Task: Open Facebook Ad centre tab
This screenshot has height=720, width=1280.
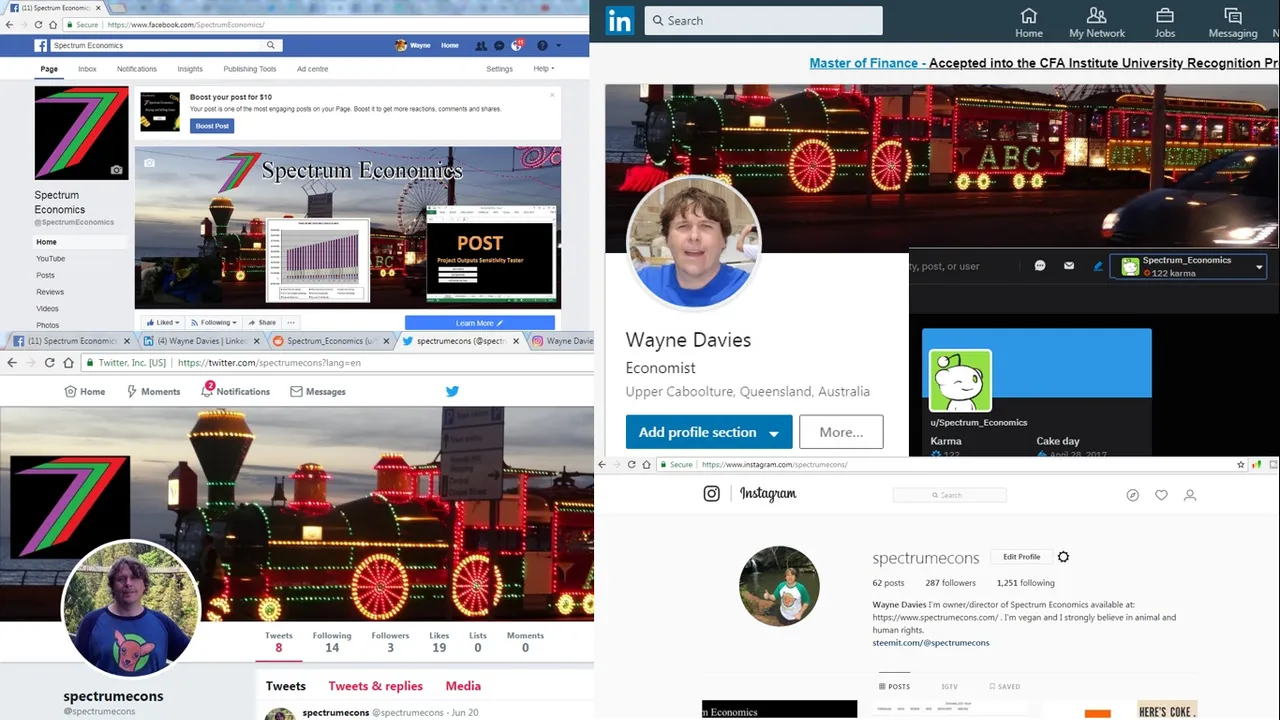Action: pos(312,69)
